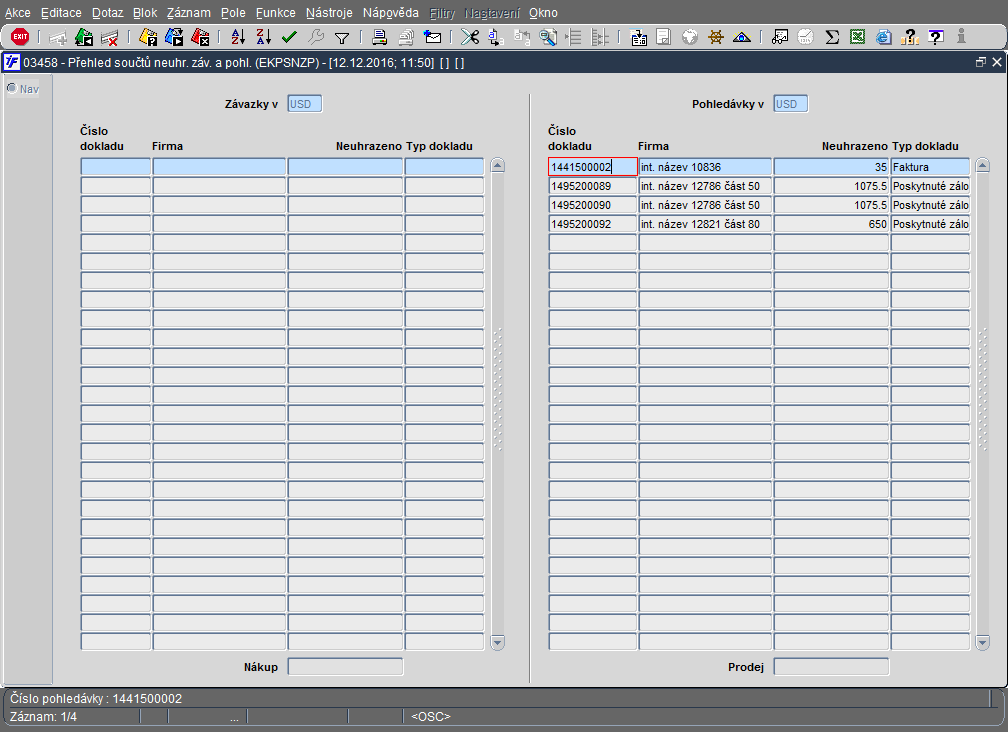This screenshot has width=1008, height=732.
Task: Open the Editace menu
Action: (x=61, y=13)
